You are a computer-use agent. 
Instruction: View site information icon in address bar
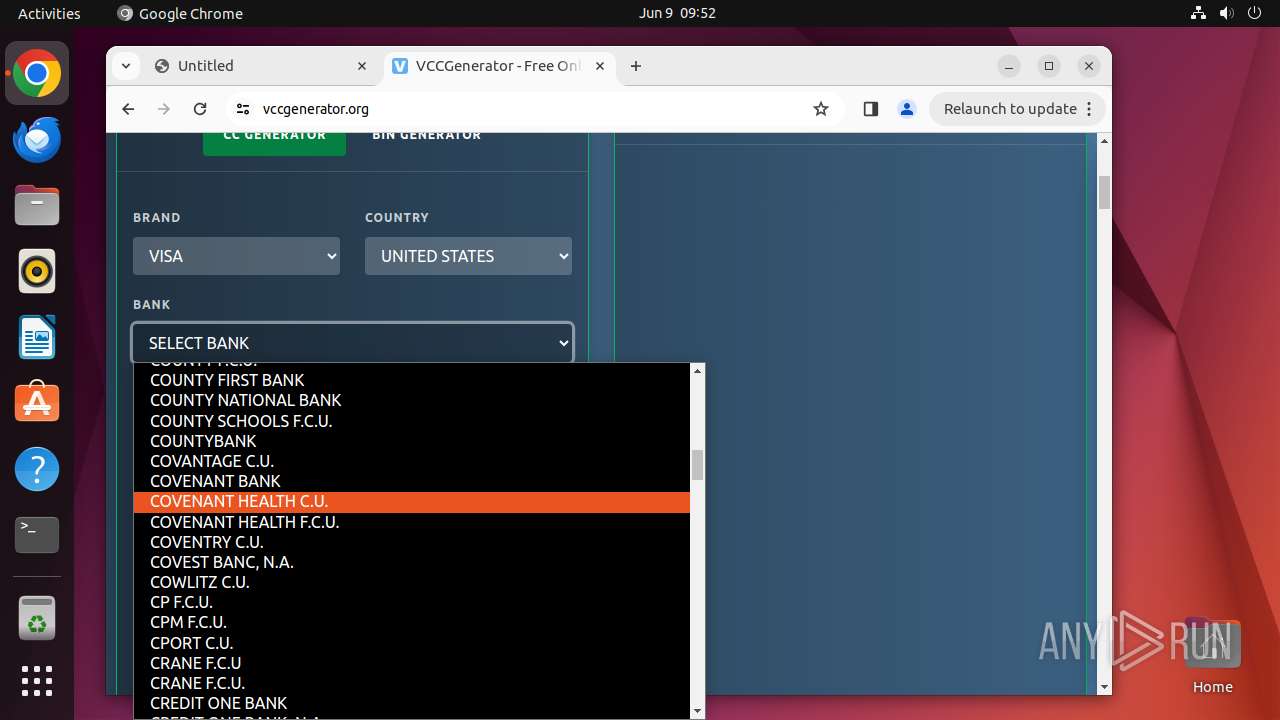point(242,109)
